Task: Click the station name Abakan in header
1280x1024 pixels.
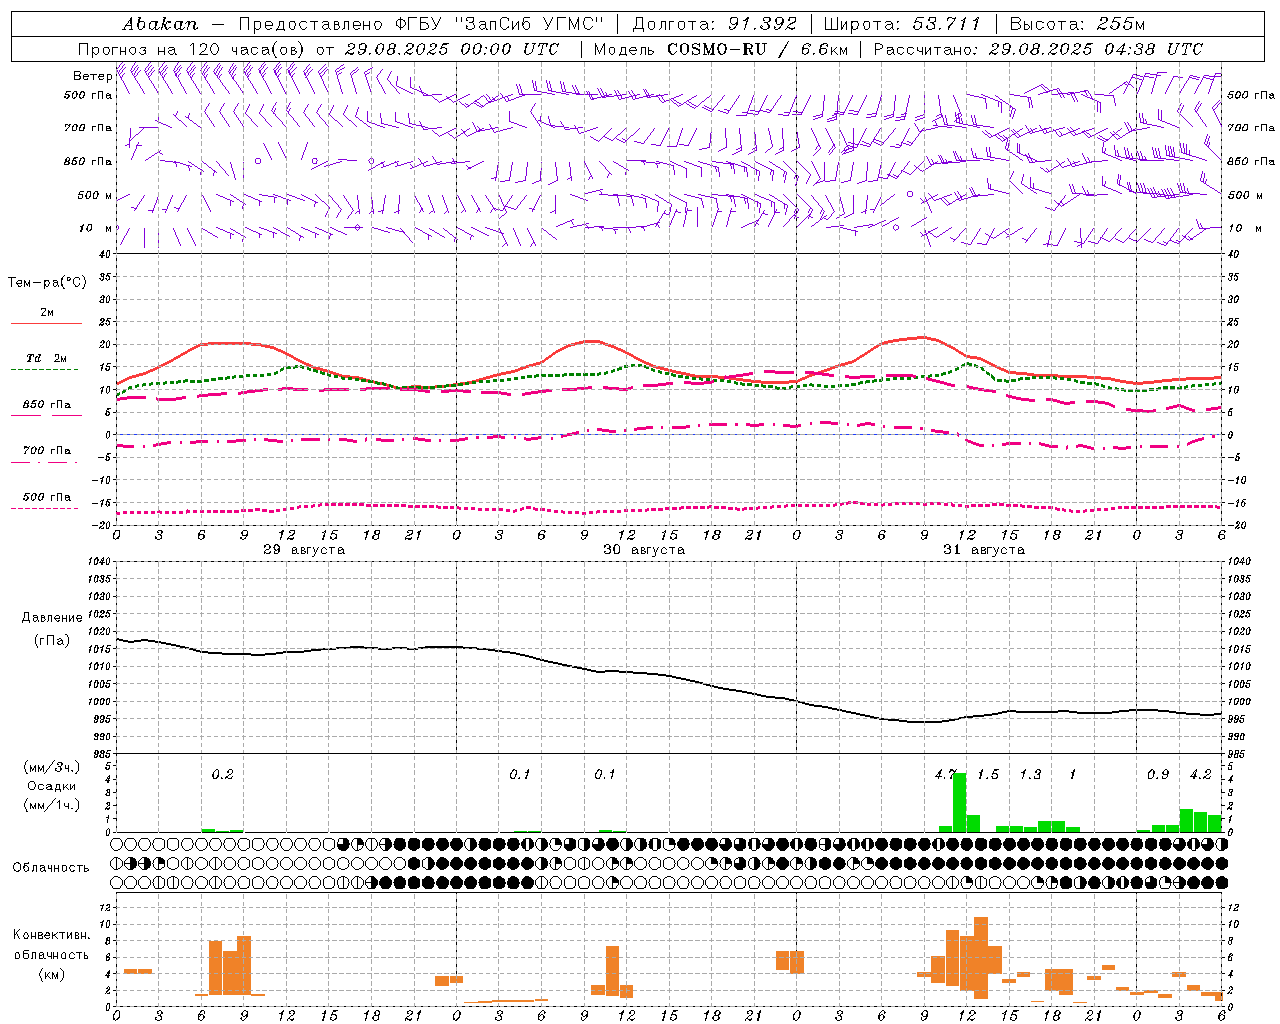Action: tap(160, 24)
